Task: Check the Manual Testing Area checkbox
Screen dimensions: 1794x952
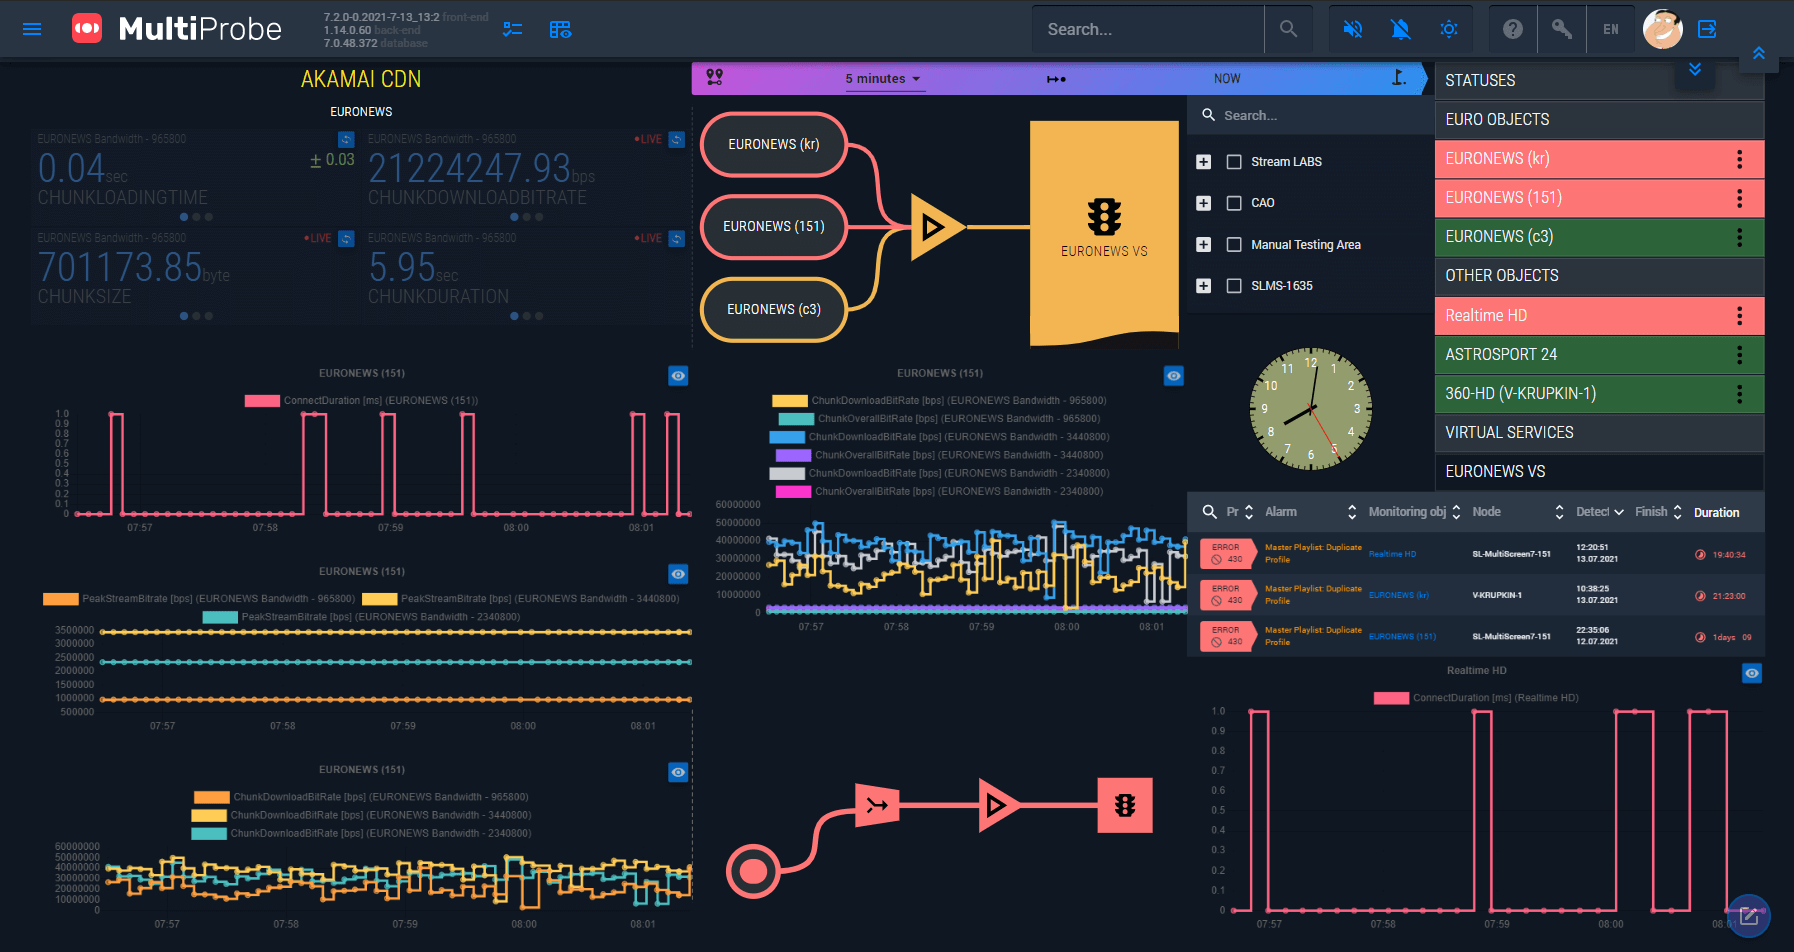Action: (1234, 245)
